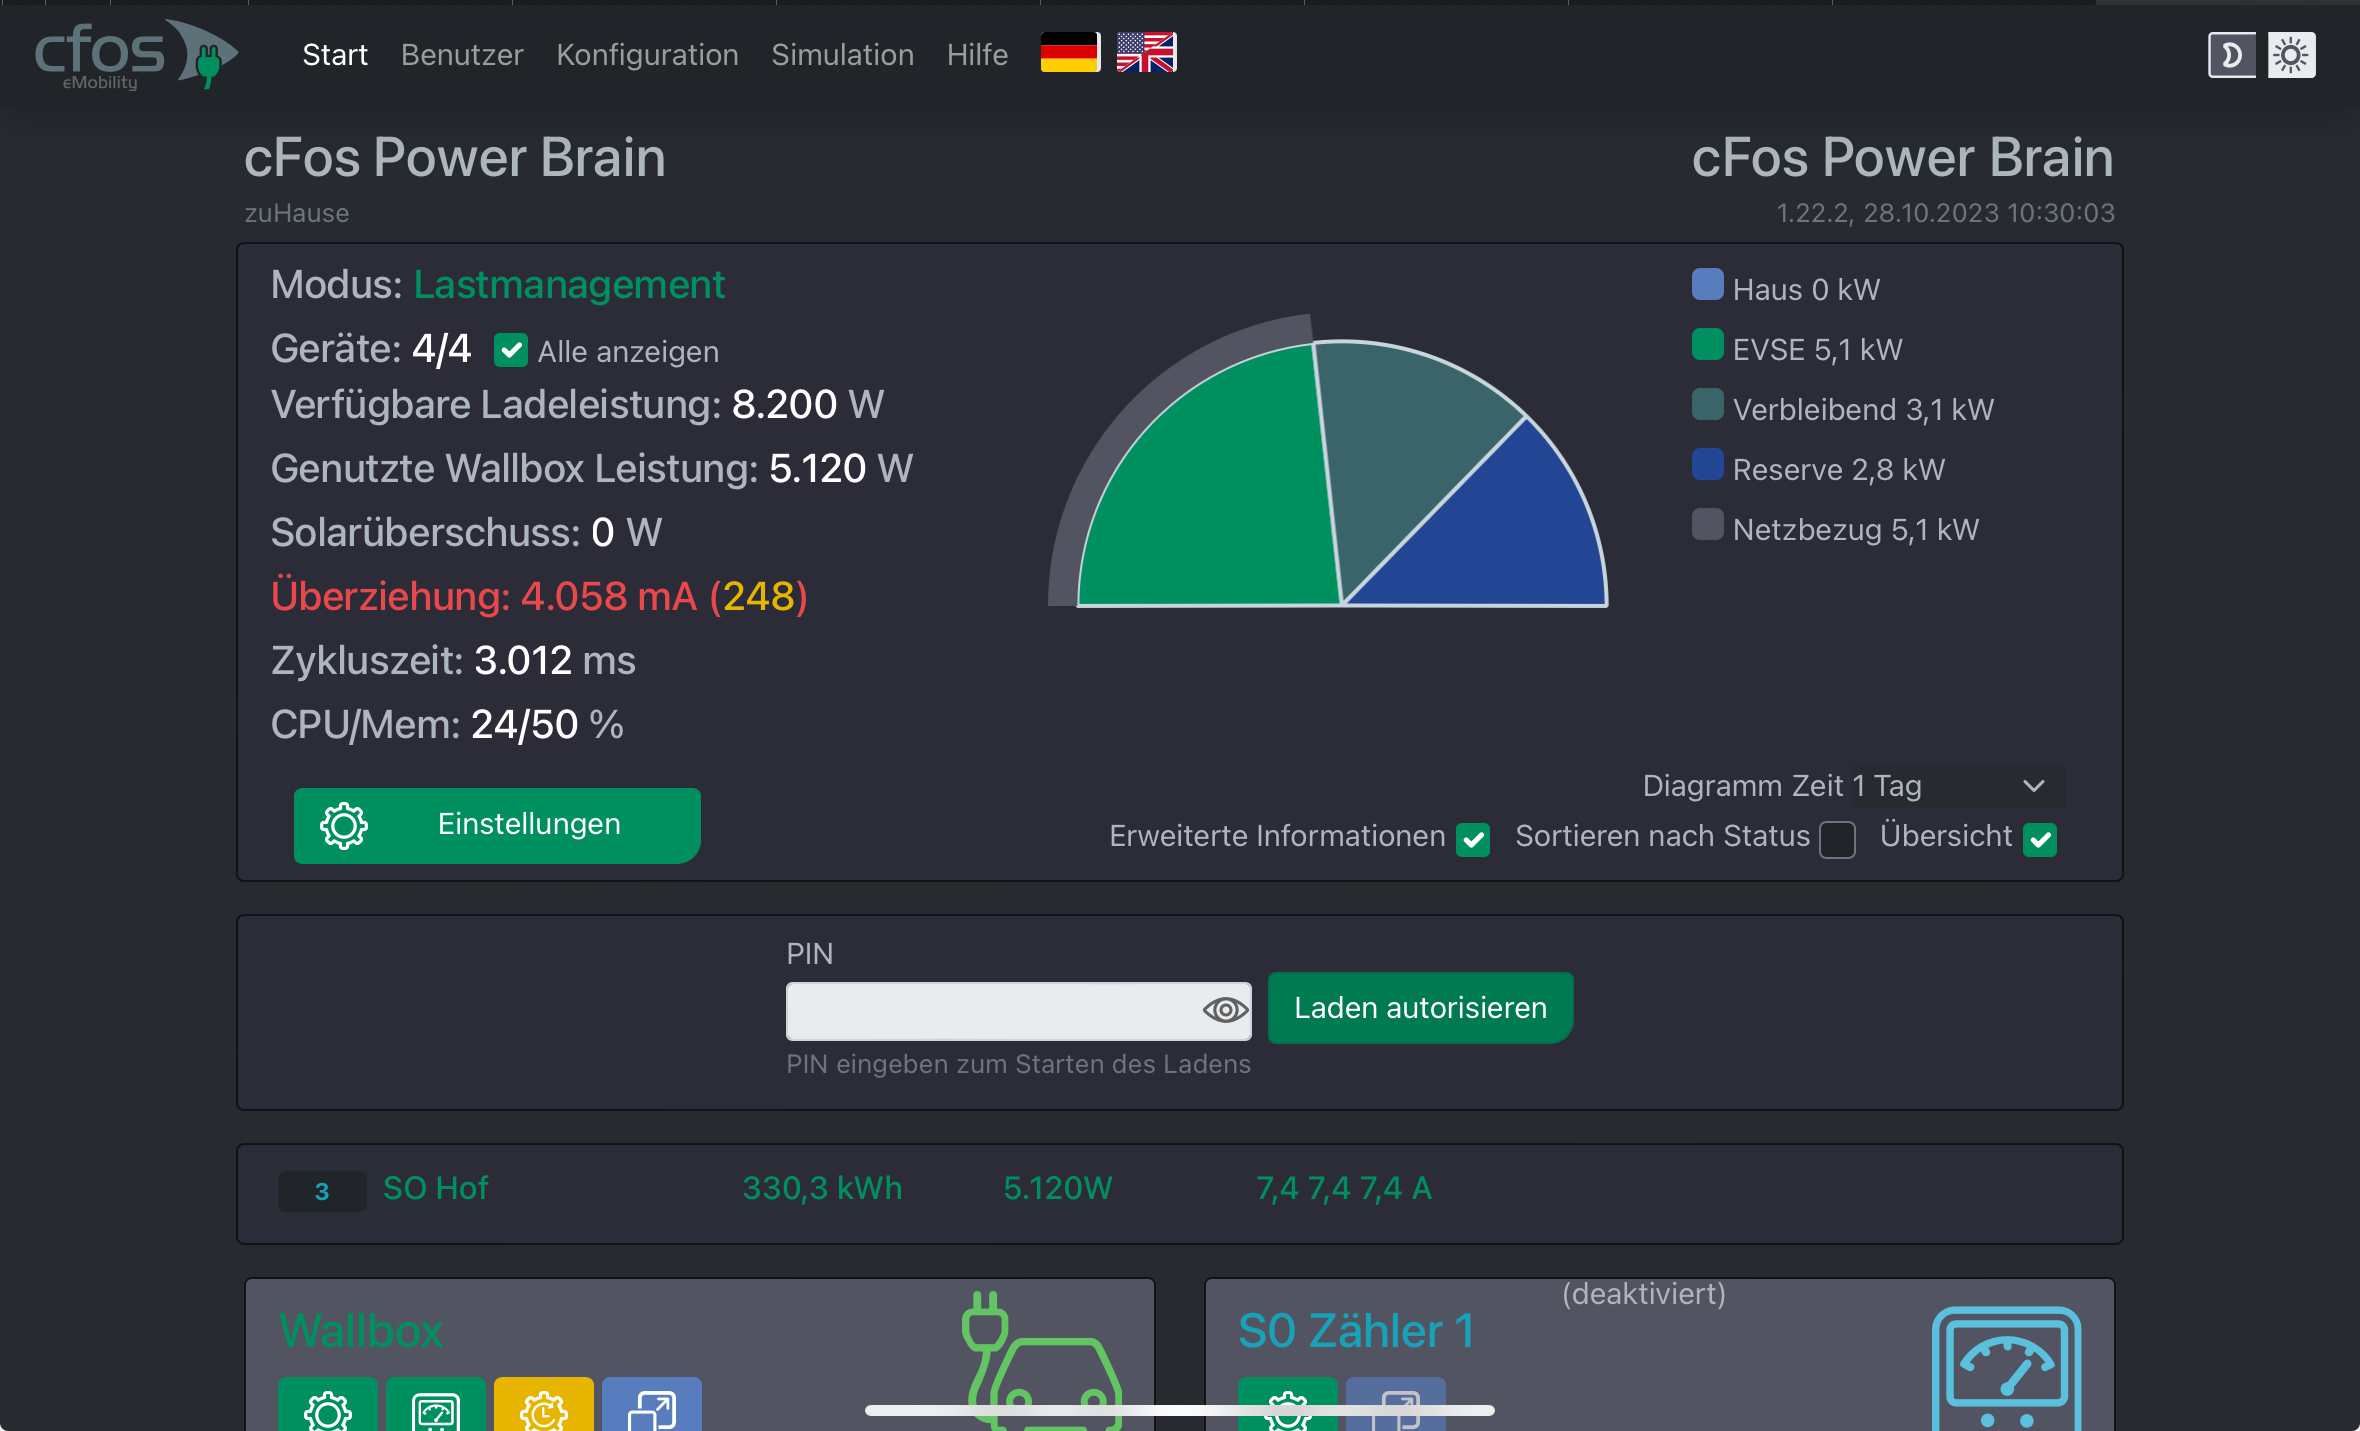The image size is (2360, 1431).
Task: Open Wallbox settings gear icon
Action: [x=328, y=1404]
